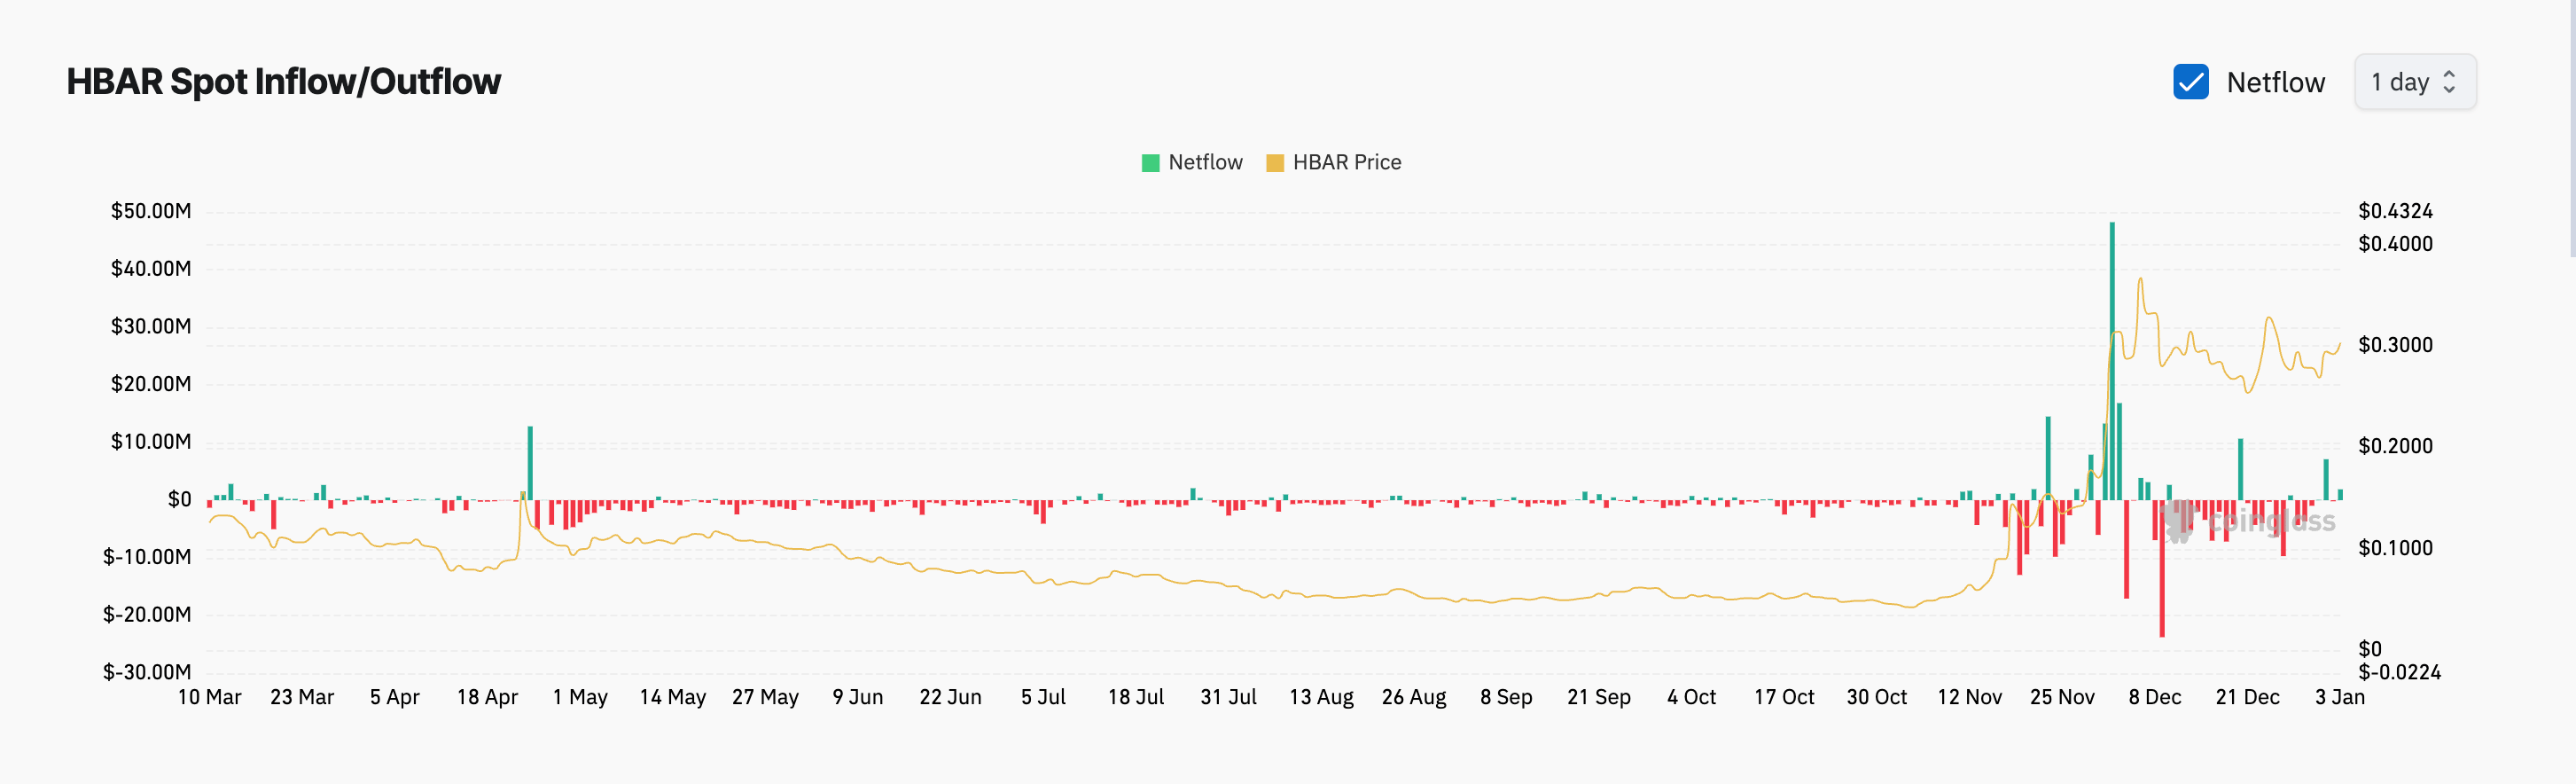Click the HBAR price line peak in December

click(2140, 280)
